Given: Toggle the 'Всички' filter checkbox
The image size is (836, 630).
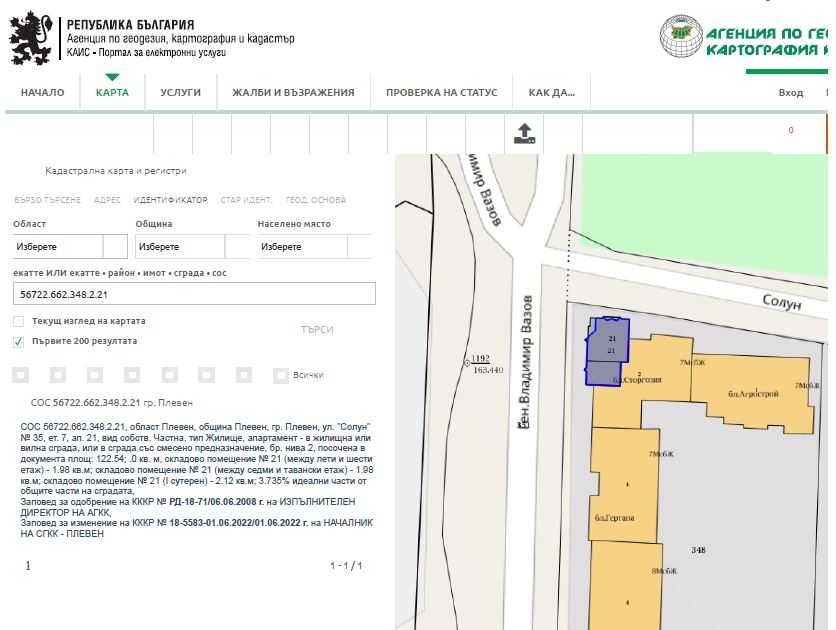Looking at the screenshot, I should (x=280, y=375).
